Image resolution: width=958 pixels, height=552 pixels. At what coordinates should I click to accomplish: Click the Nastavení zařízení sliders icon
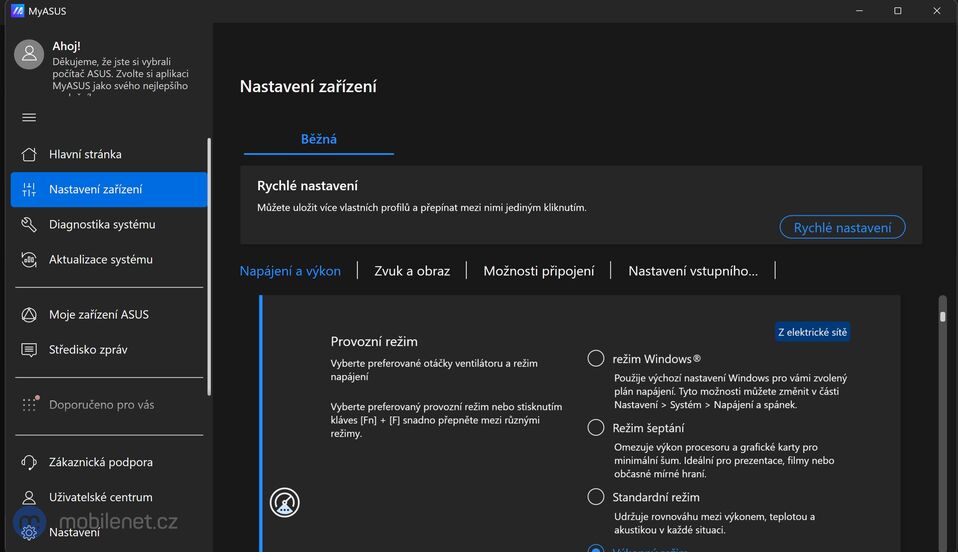click(x=29, y=190)
